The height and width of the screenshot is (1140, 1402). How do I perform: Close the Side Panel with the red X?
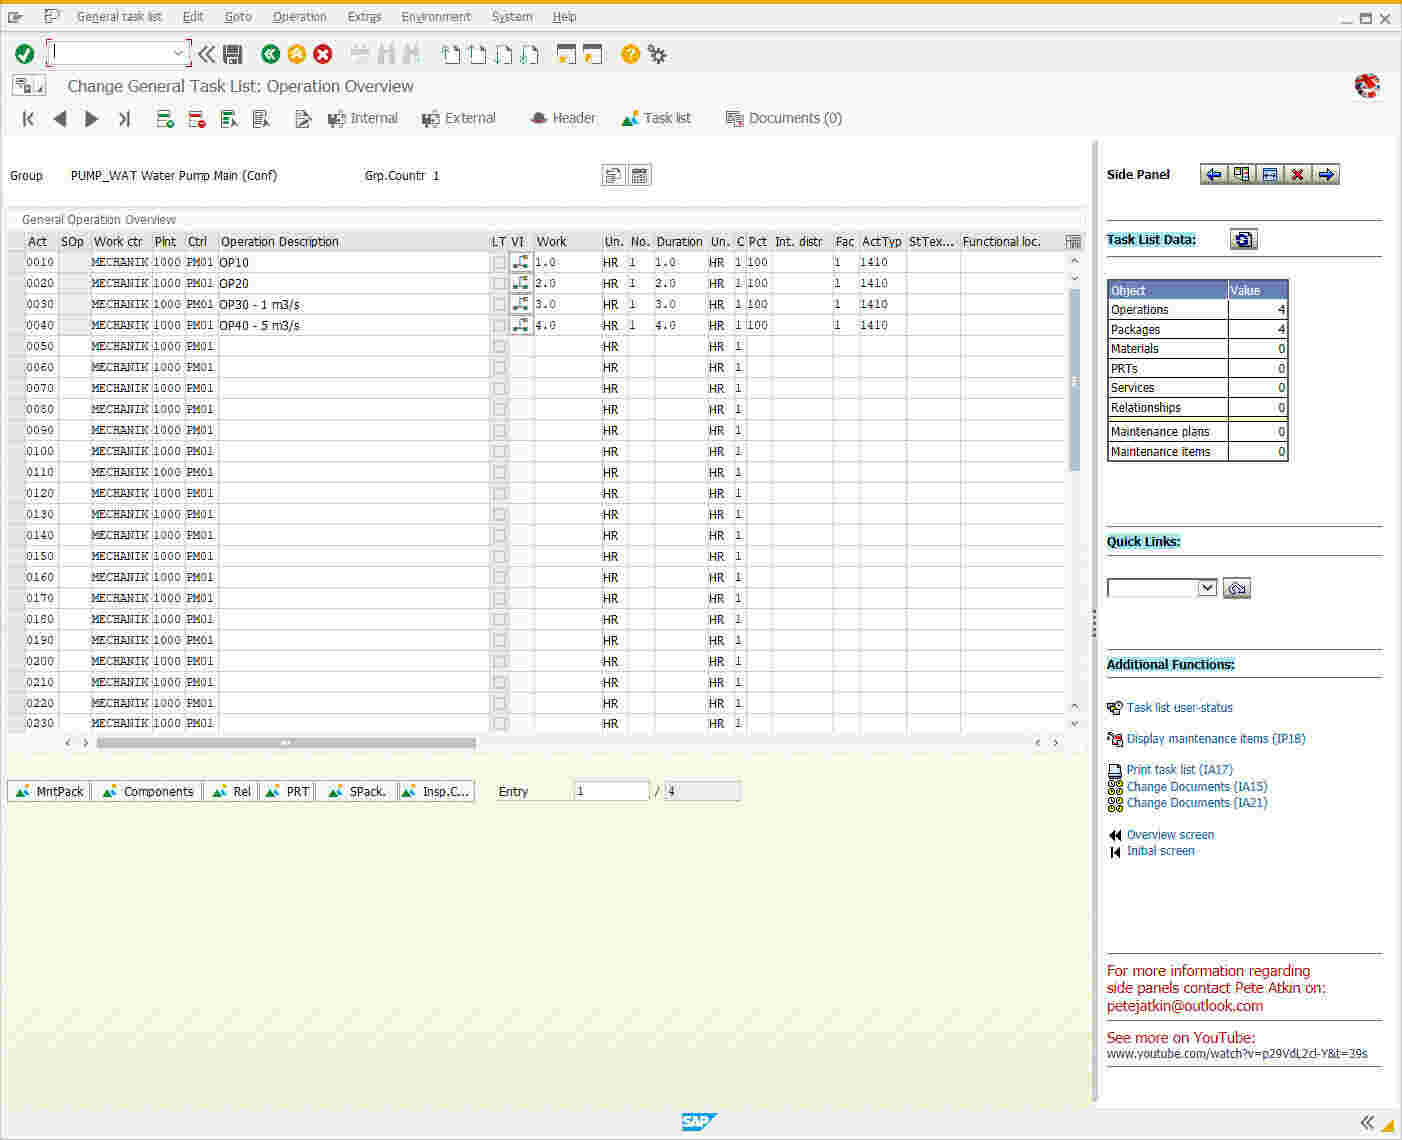1297,174
